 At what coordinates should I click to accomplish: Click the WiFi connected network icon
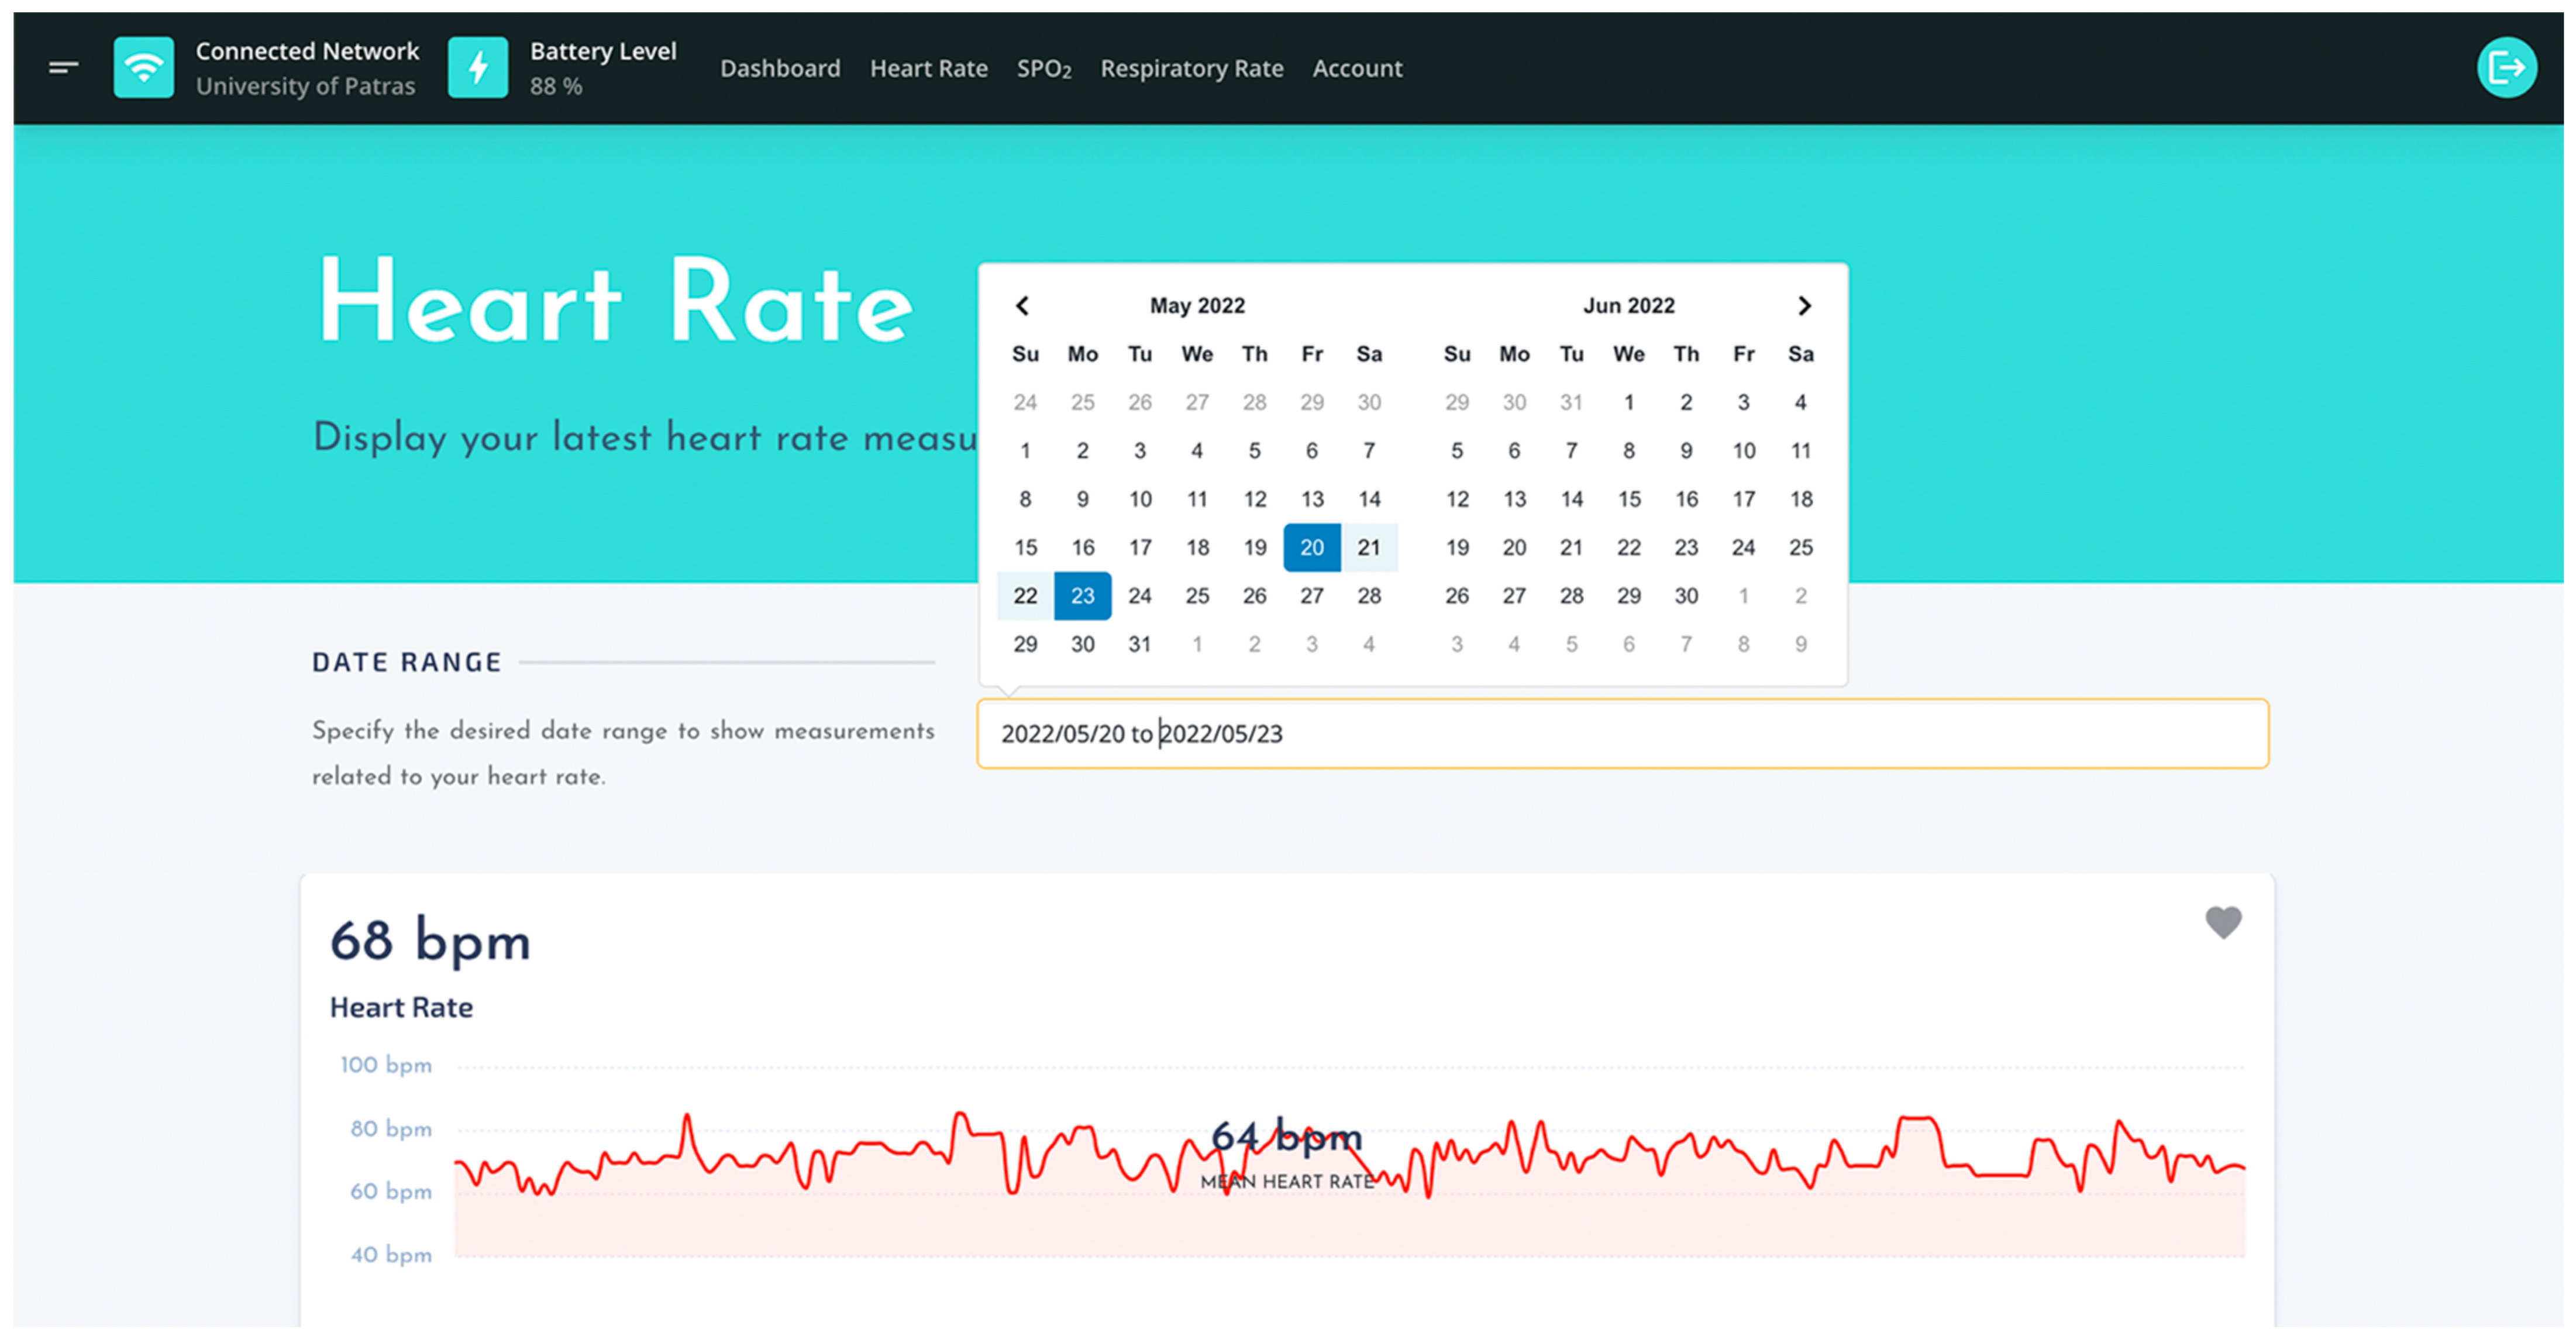[144, 68]
